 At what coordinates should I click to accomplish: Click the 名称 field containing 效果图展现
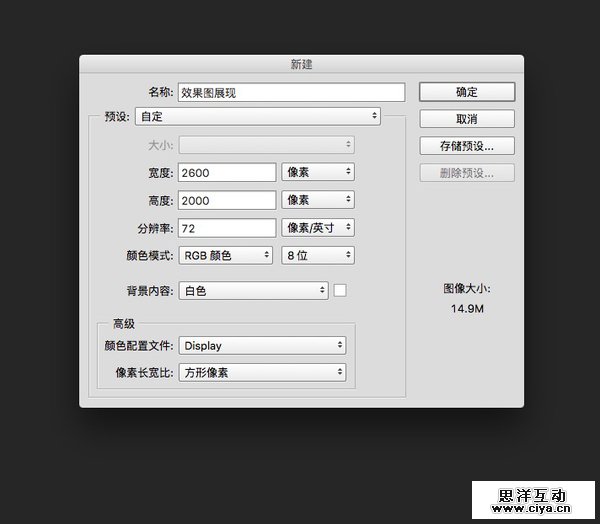pyautogui.click(x=291, y=92)
